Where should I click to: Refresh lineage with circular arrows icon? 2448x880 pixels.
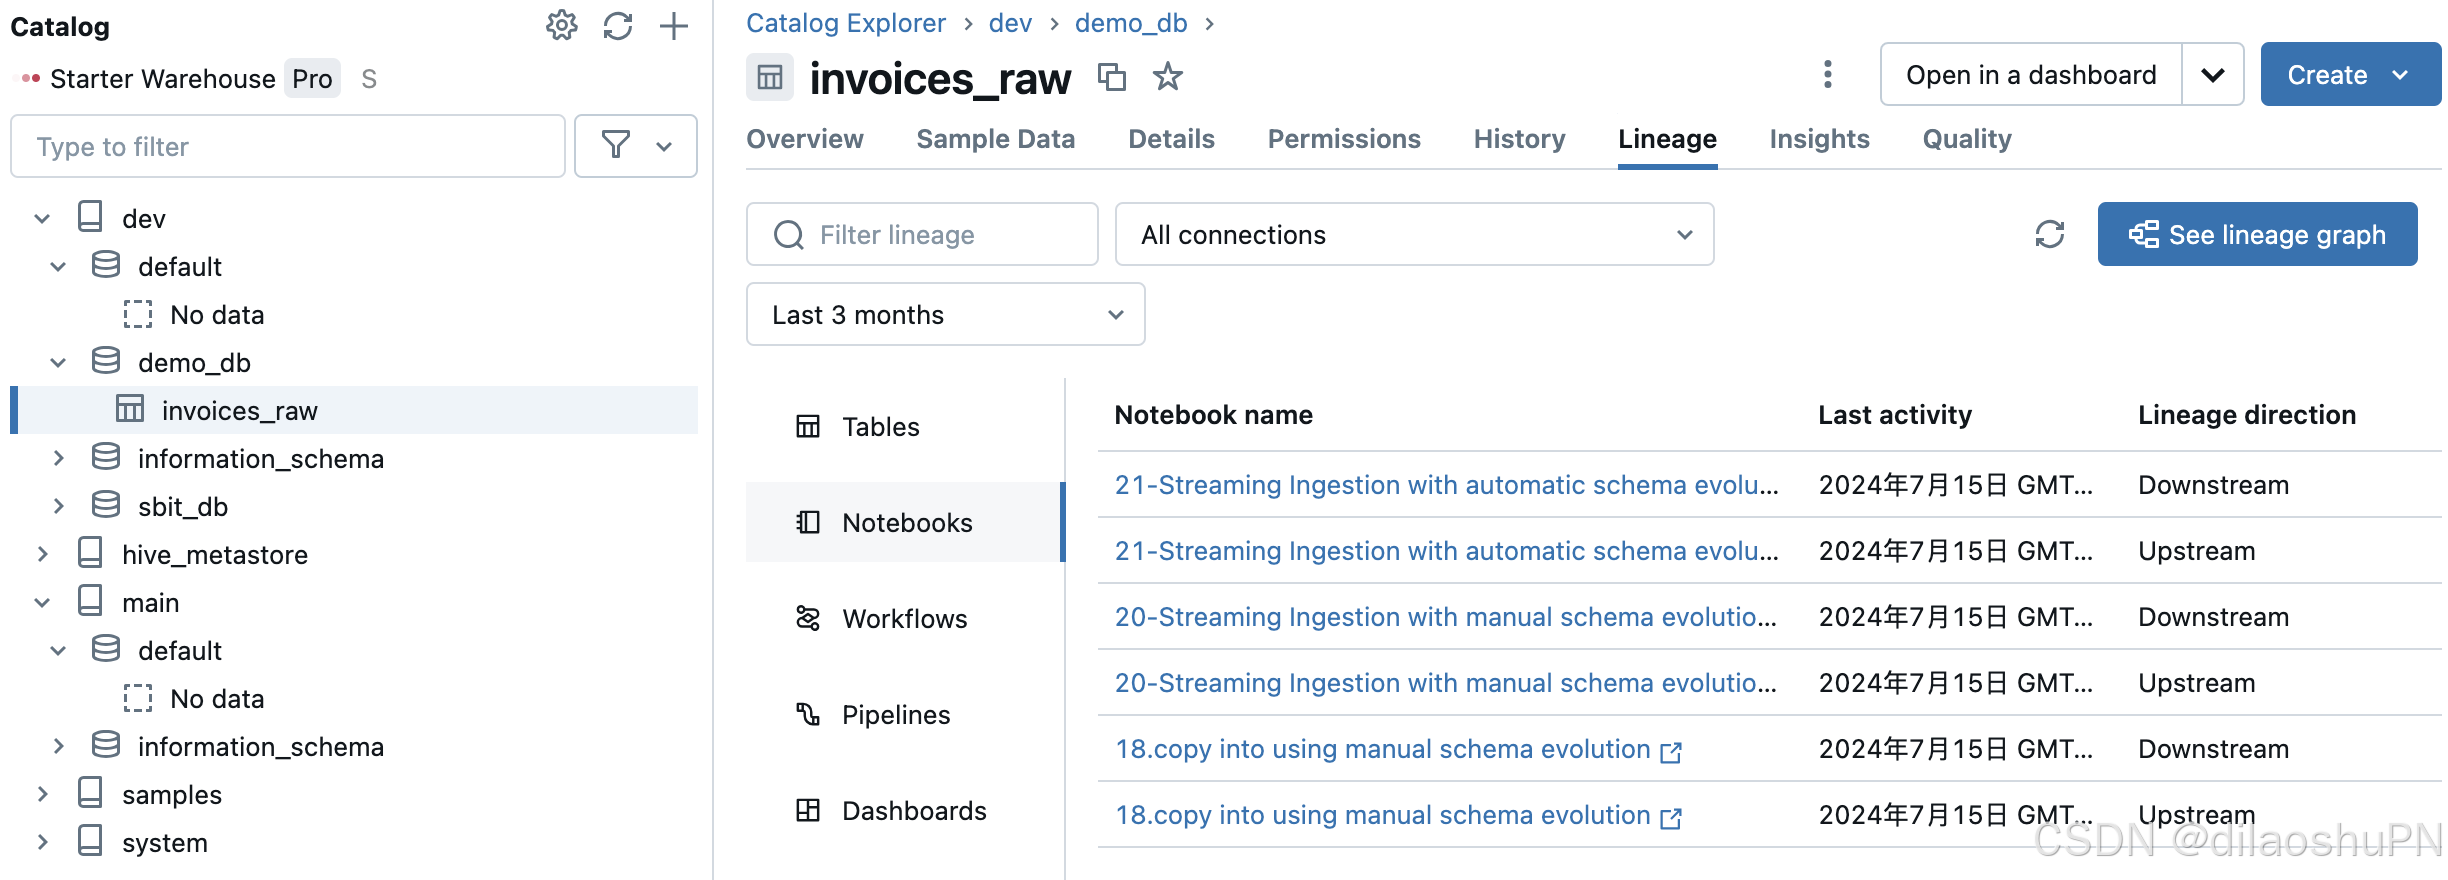[x=2050, y=234]
